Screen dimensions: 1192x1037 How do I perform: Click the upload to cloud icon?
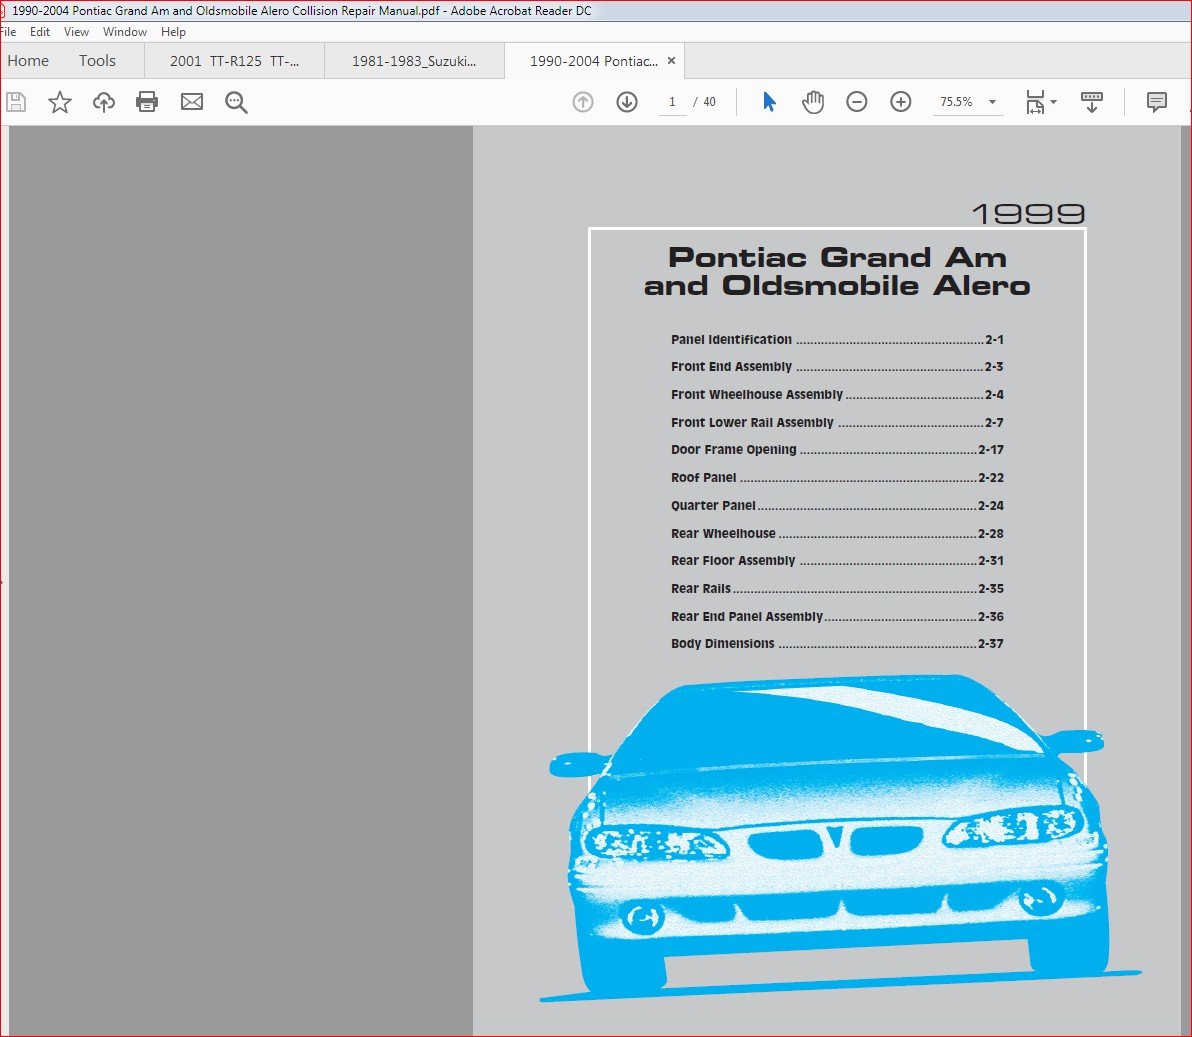[x=103, y=102]
